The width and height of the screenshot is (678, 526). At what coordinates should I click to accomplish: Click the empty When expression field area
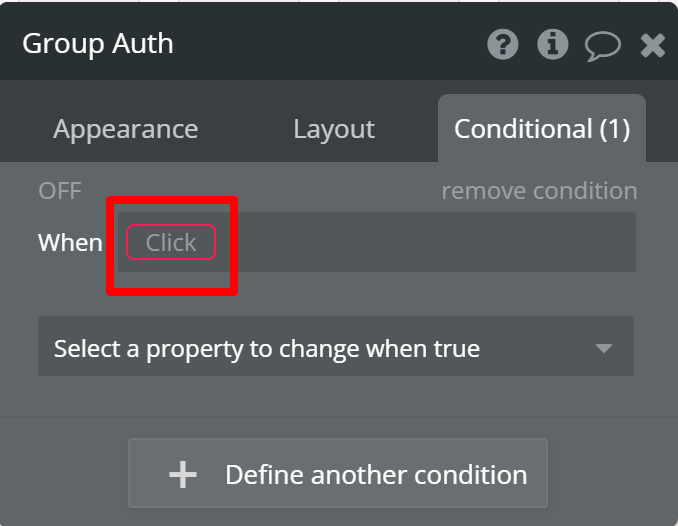(424, 242)
